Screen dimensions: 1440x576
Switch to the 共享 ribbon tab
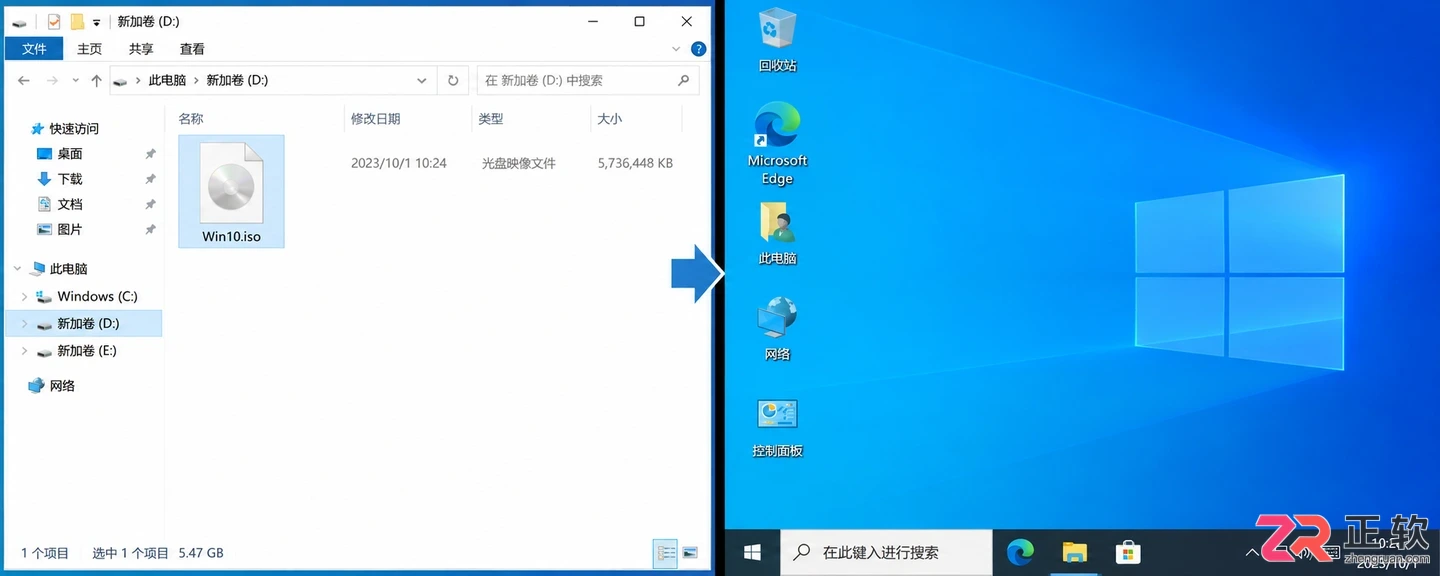(x=141, y=49)
